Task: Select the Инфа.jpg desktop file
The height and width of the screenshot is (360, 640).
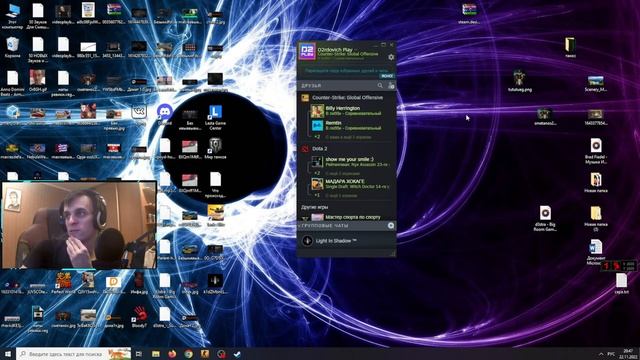Action: tap(139, 283)
